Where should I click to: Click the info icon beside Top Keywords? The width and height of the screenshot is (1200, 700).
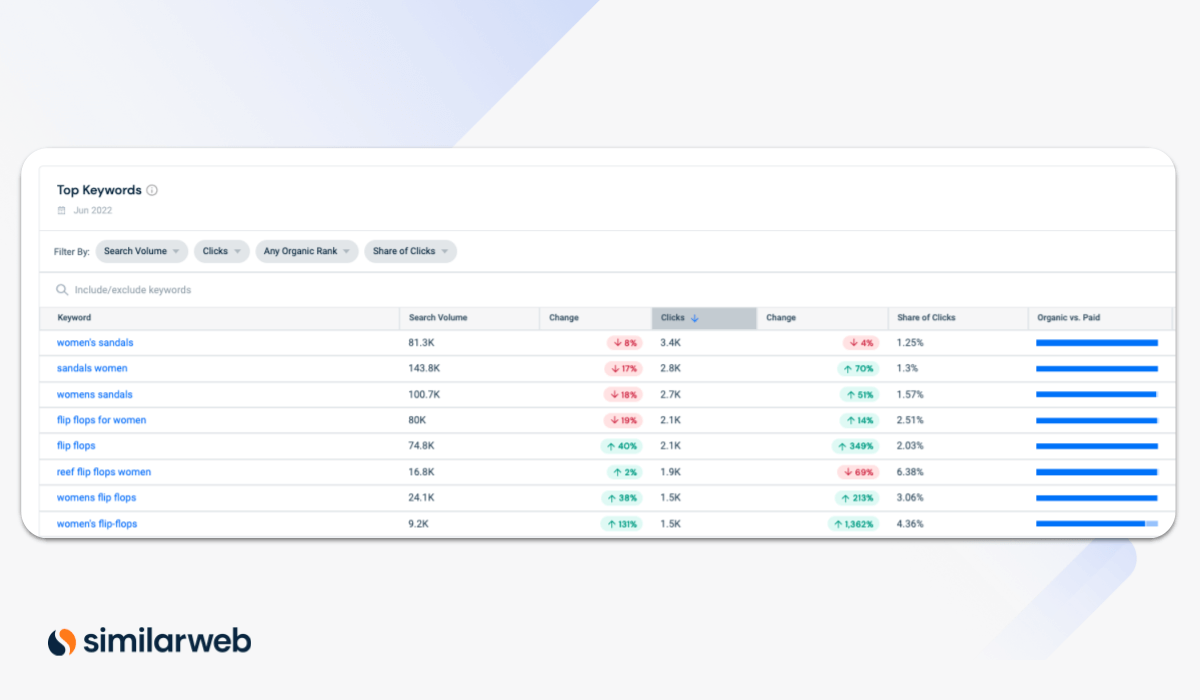[x=152, y=190]
